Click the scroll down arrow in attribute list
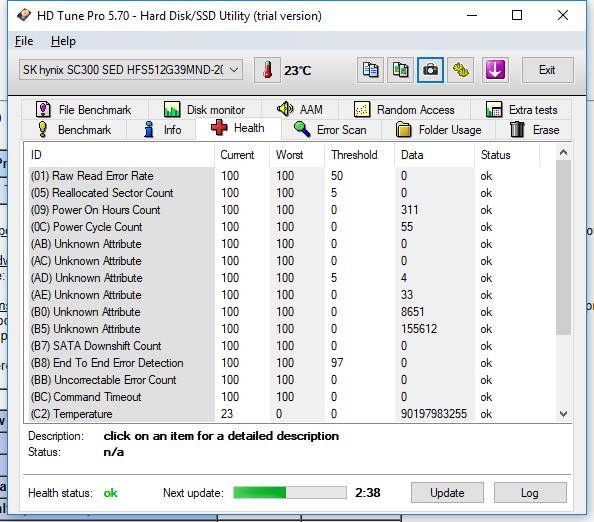Viewport: 594px width, 522px height. [563, 414]
